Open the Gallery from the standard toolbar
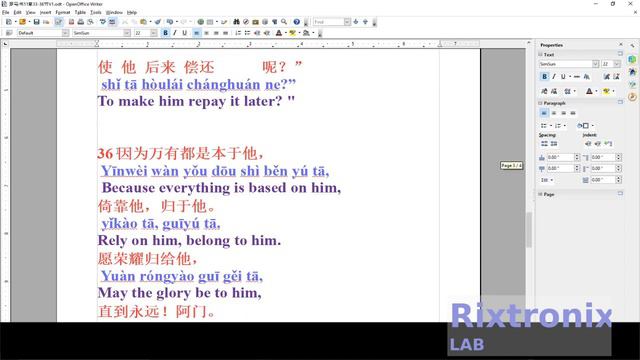Viewport: 640px width, 360px height. (x=255, y=22)
